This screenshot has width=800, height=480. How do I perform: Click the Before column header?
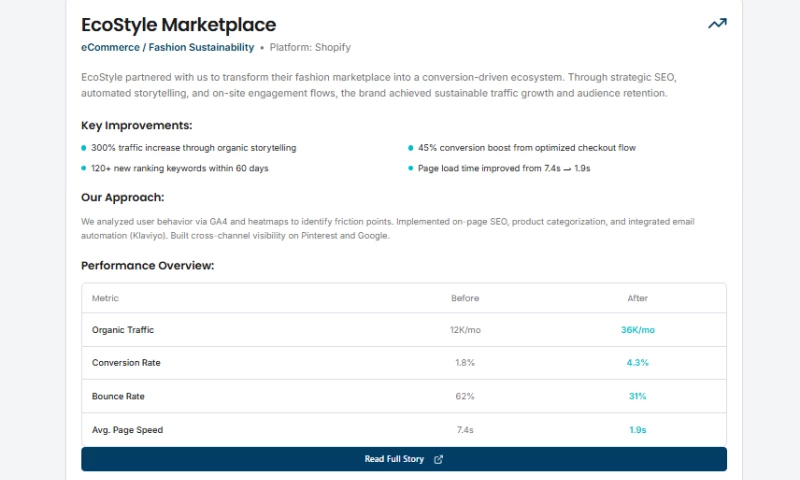[x=465, y=298]
